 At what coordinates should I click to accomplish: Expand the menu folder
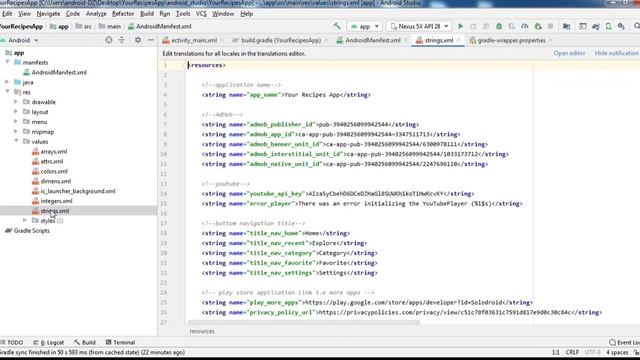click(x=16, y=122)
